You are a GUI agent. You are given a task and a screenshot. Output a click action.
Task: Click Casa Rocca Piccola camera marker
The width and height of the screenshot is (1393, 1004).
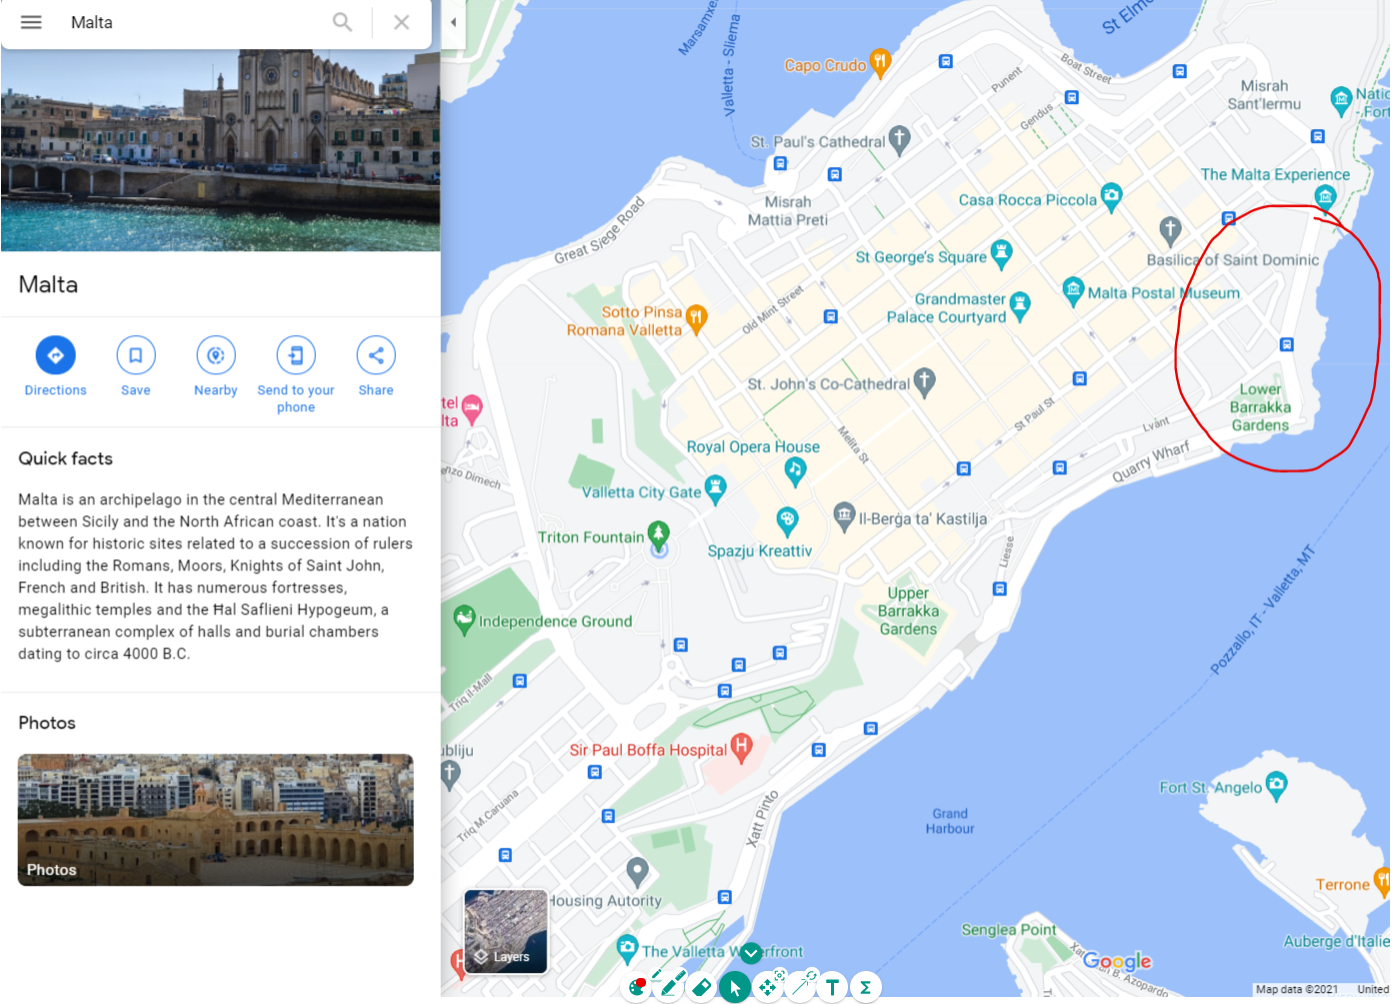1111,197
